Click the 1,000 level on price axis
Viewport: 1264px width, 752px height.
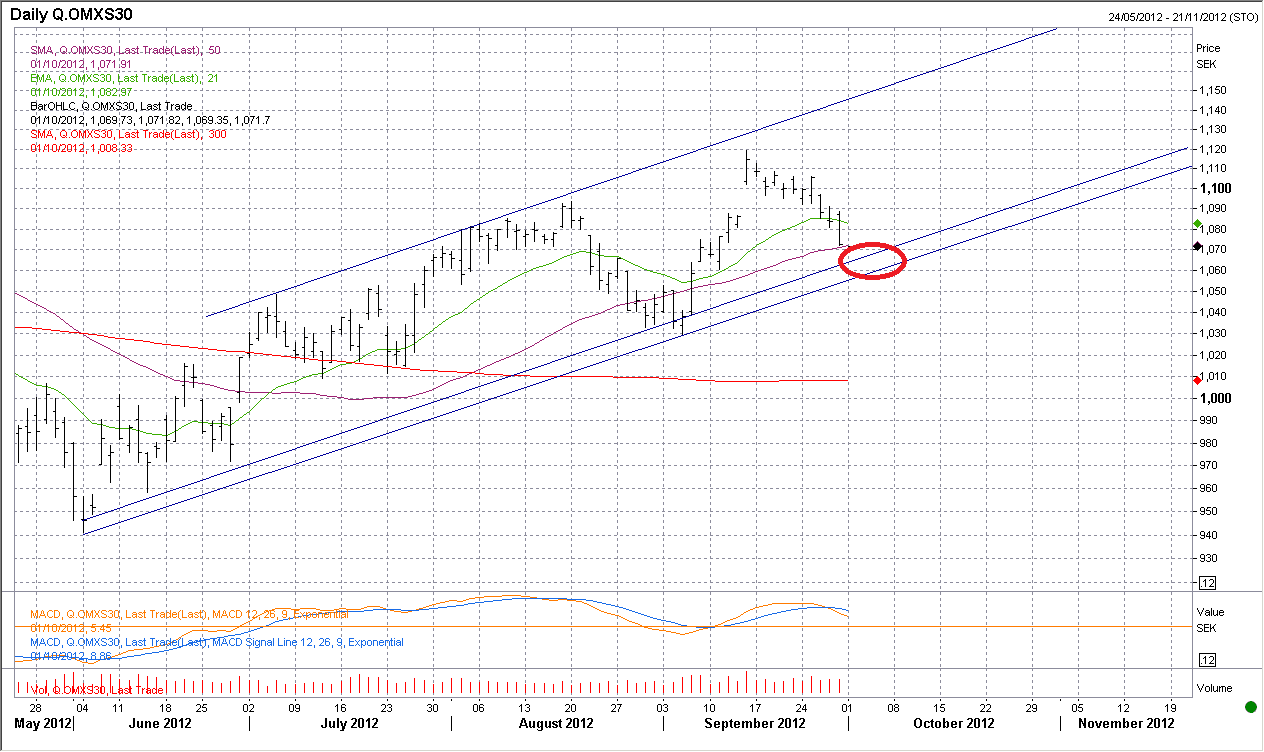pos(1214,398)
